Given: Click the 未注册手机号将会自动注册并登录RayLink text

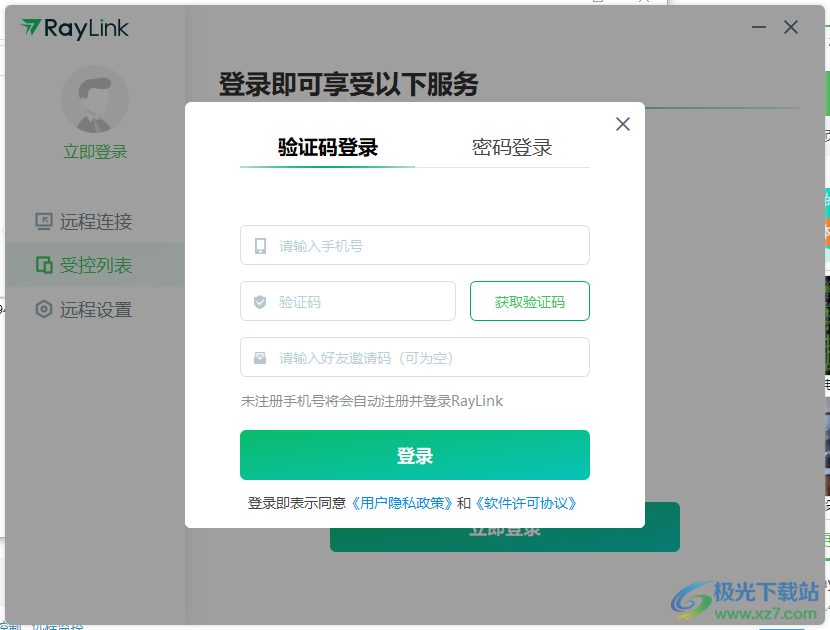Looking at the screenshot, I should tap(372, 401).
